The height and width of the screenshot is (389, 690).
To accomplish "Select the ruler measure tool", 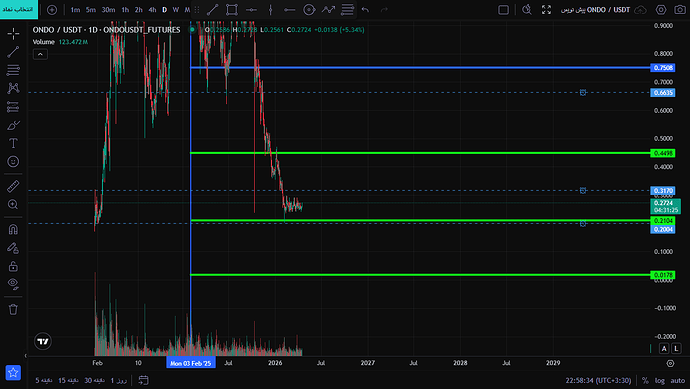I will (x=13, y=186).
